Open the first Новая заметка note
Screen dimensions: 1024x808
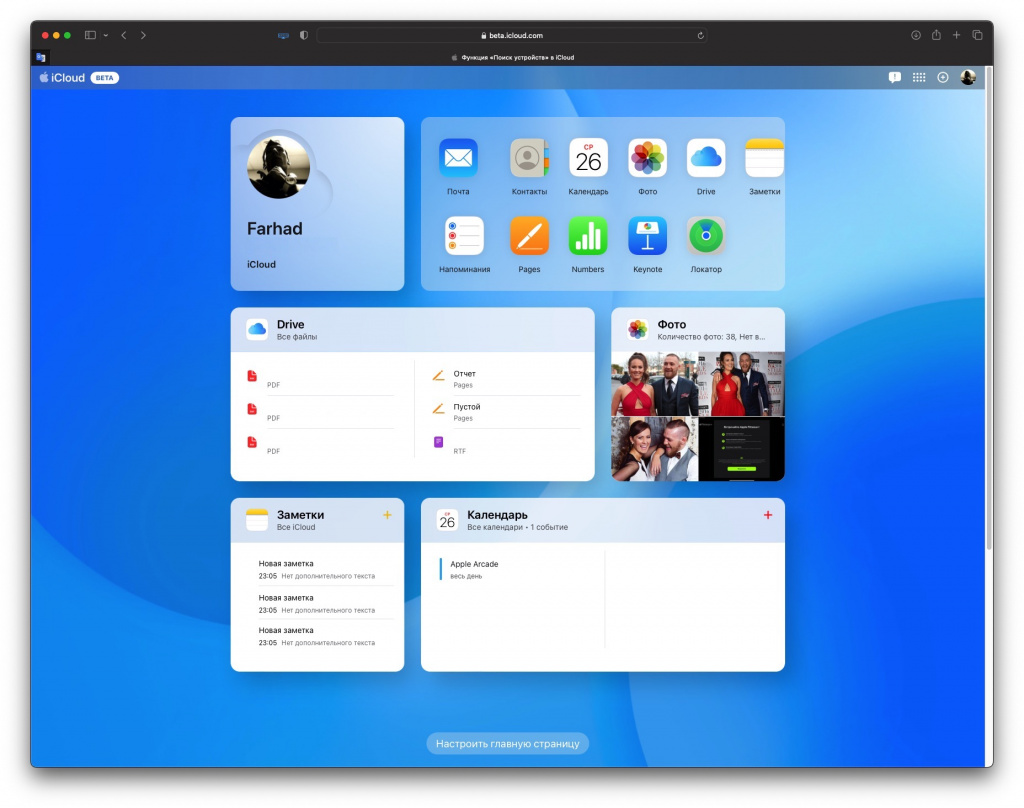325,570
